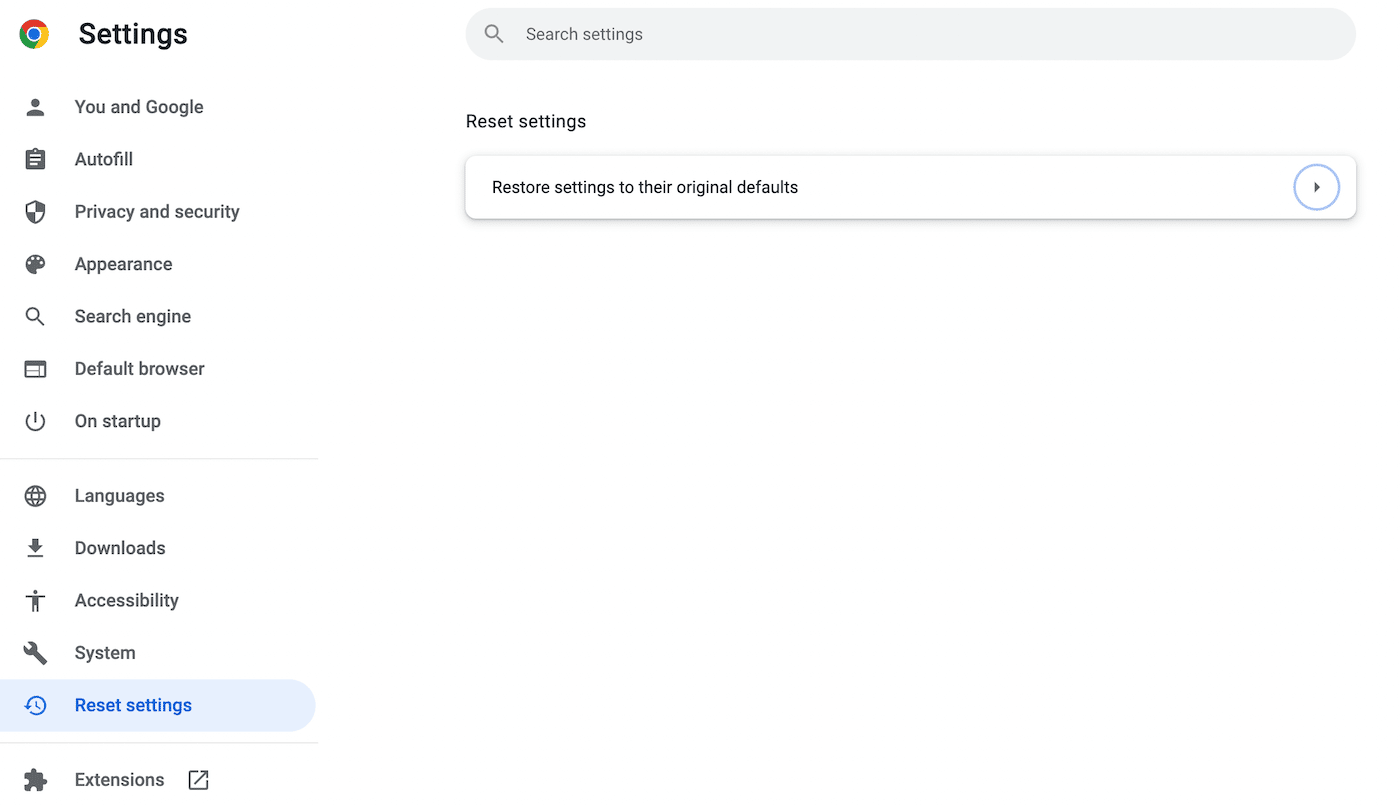
Task: Click the Default browser icon
Action: (x=35, y=368)
